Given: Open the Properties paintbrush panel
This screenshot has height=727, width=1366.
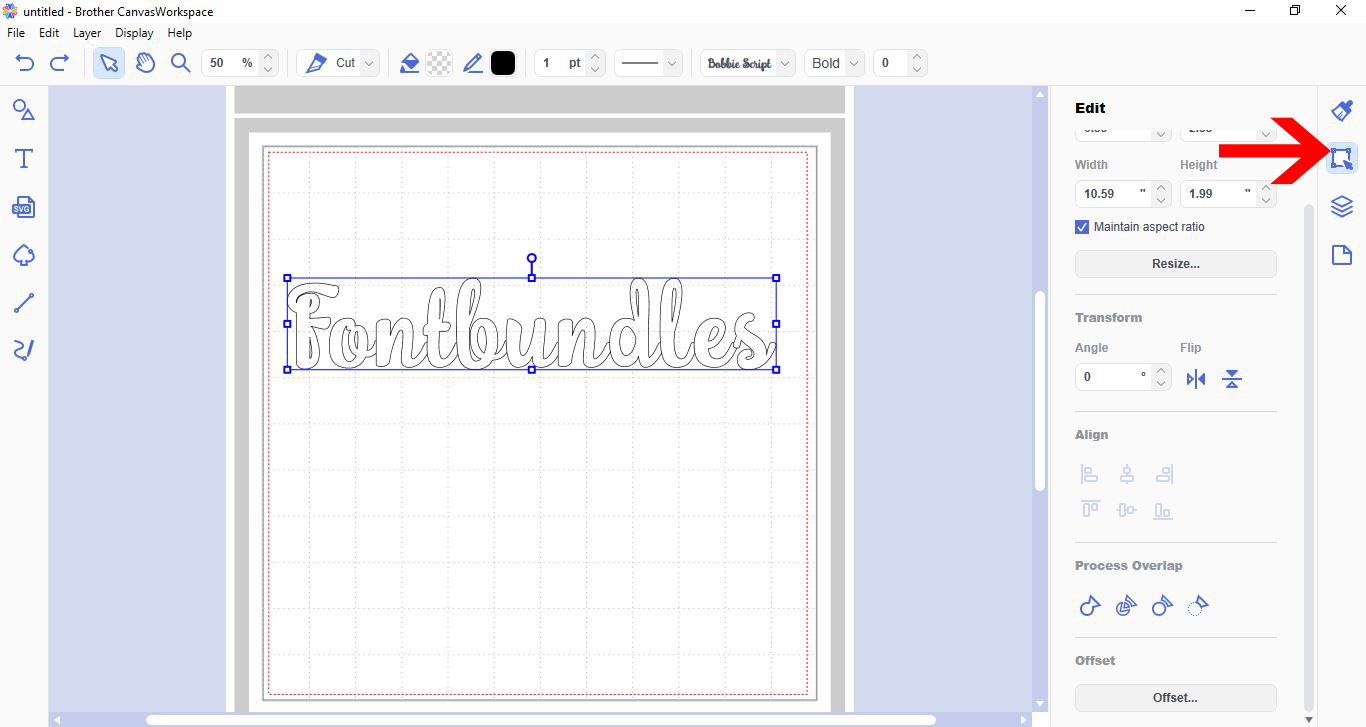Looking at the screenshot, I should click(x=1342, y=110).
